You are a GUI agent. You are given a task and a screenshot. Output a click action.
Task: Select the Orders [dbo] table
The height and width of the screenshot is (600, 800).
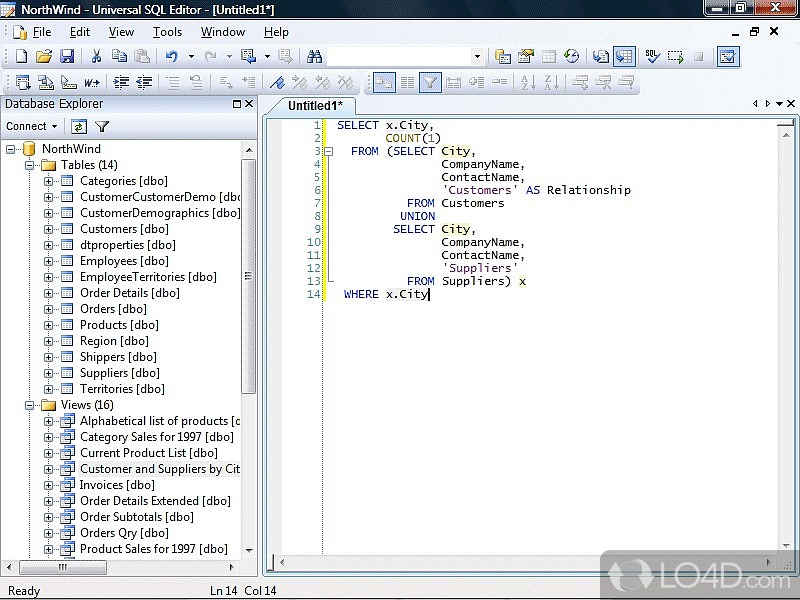(x=113, y=309)
